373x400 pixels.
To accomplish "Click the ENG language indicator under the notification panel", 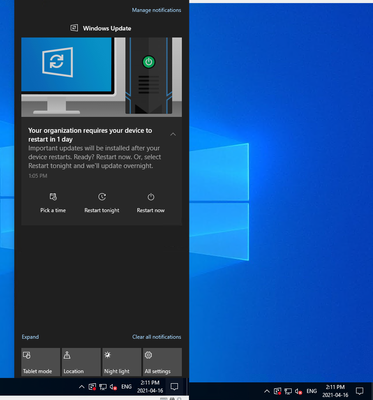I will tap(126, 387).
